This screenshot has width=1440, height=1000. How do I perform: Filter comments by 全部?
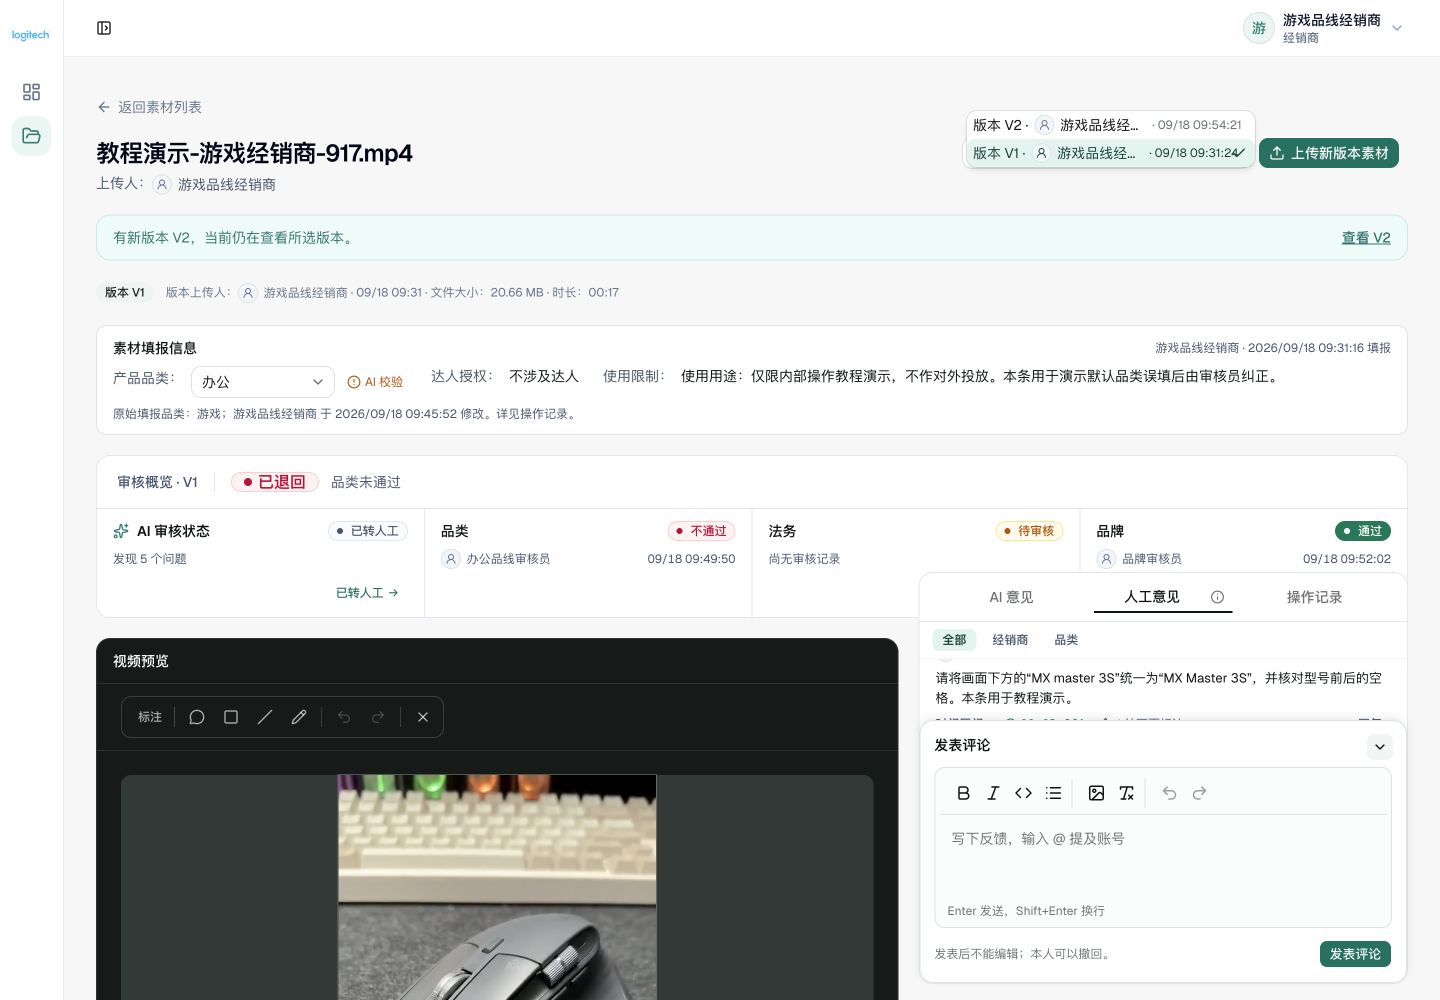(x=954, y=640)
